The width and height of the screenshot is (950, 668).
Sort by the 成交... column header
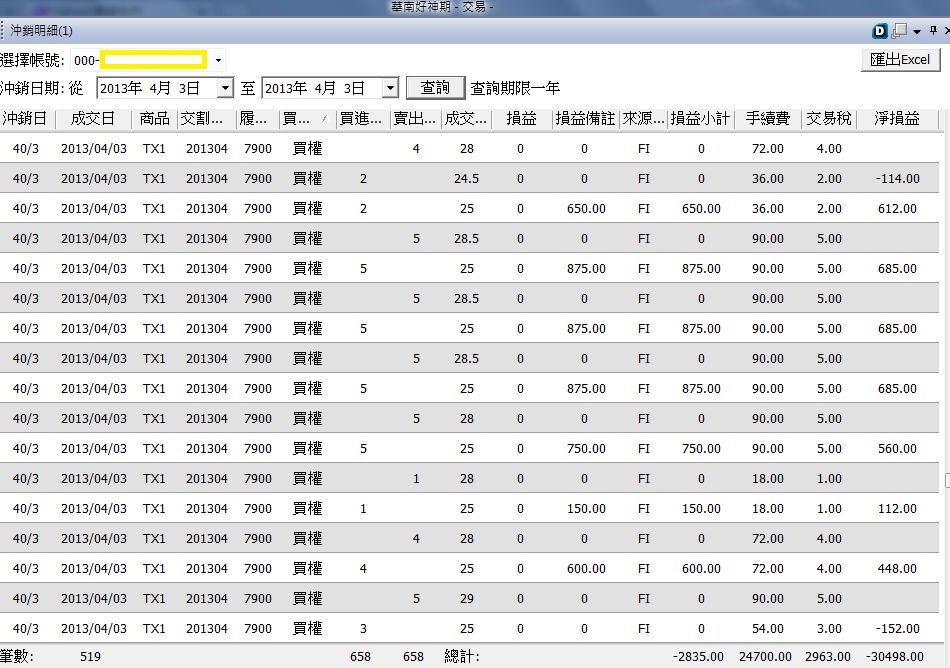466,119
